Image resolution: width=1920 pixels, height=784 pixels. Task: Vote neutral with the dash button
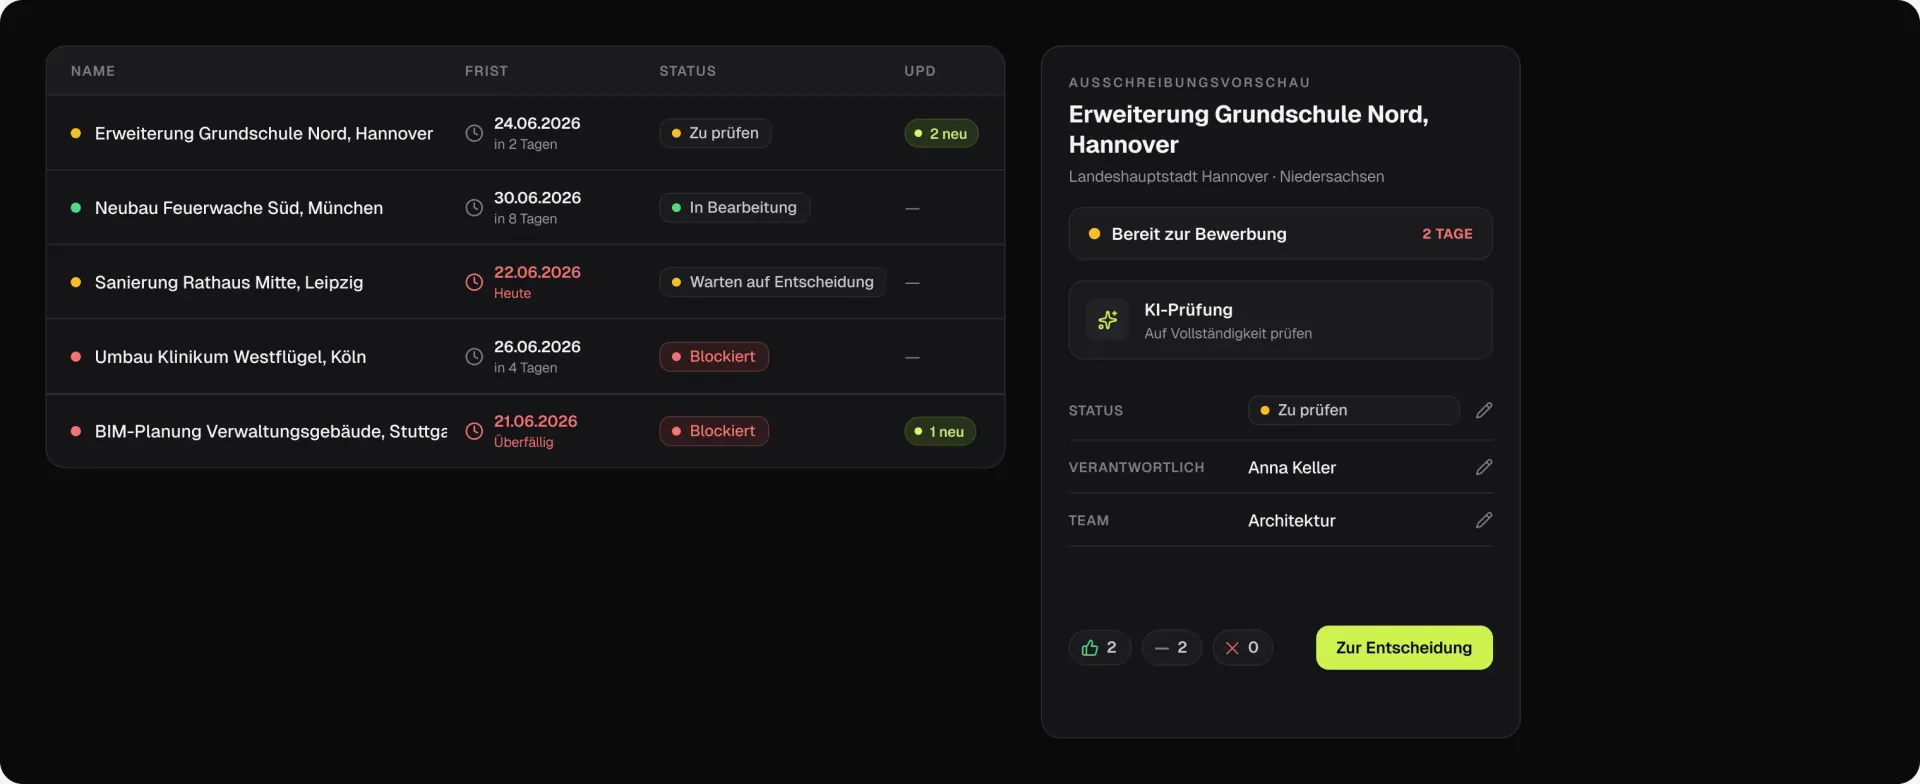click(1172, 648)
